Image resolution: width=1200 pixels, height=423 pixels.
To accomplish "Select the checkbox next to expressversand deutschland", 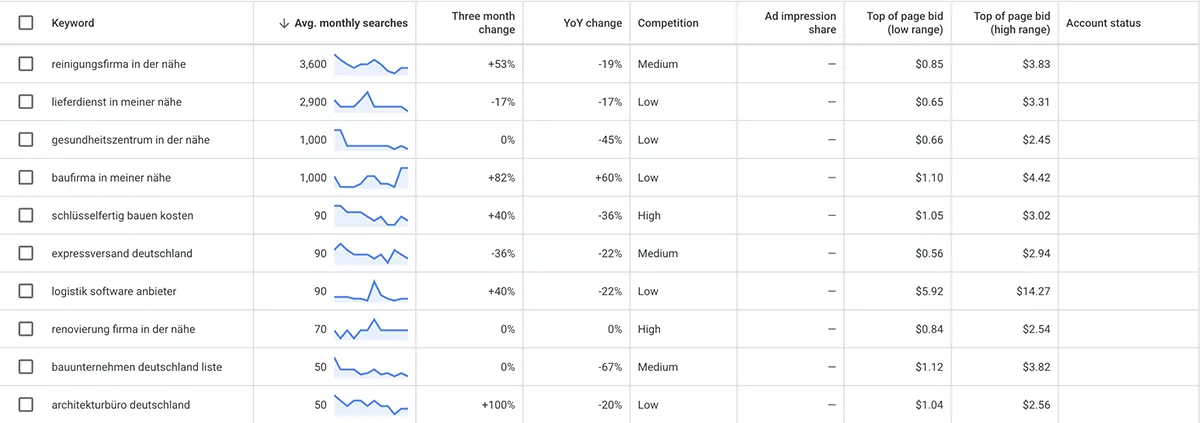I will click(26, 254).
